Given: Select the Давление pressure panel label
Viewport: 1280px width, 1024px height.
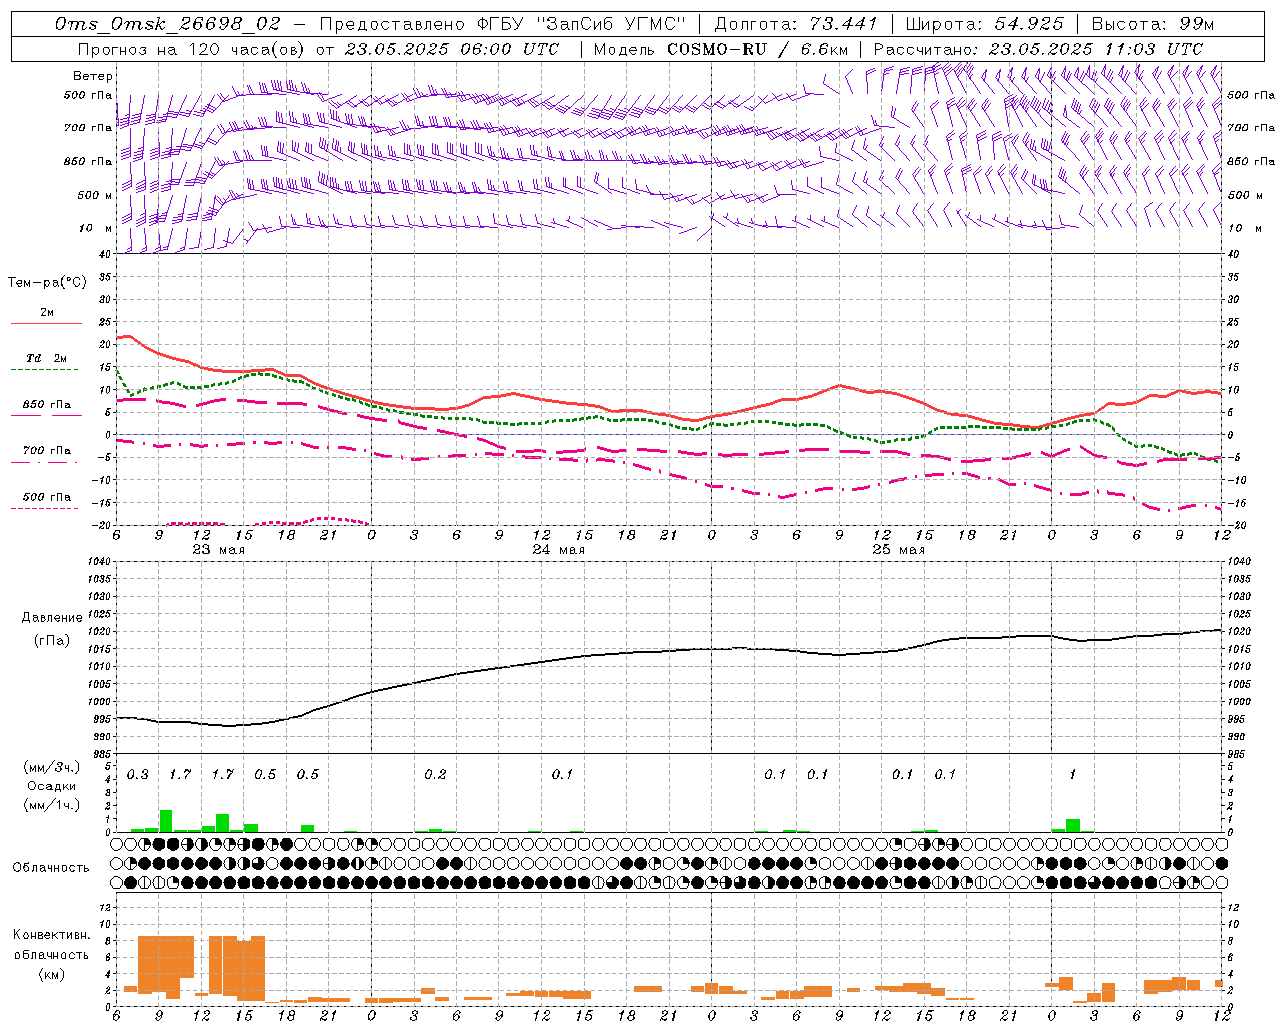Looking at the screenshot, I should (x=52, y=618).
